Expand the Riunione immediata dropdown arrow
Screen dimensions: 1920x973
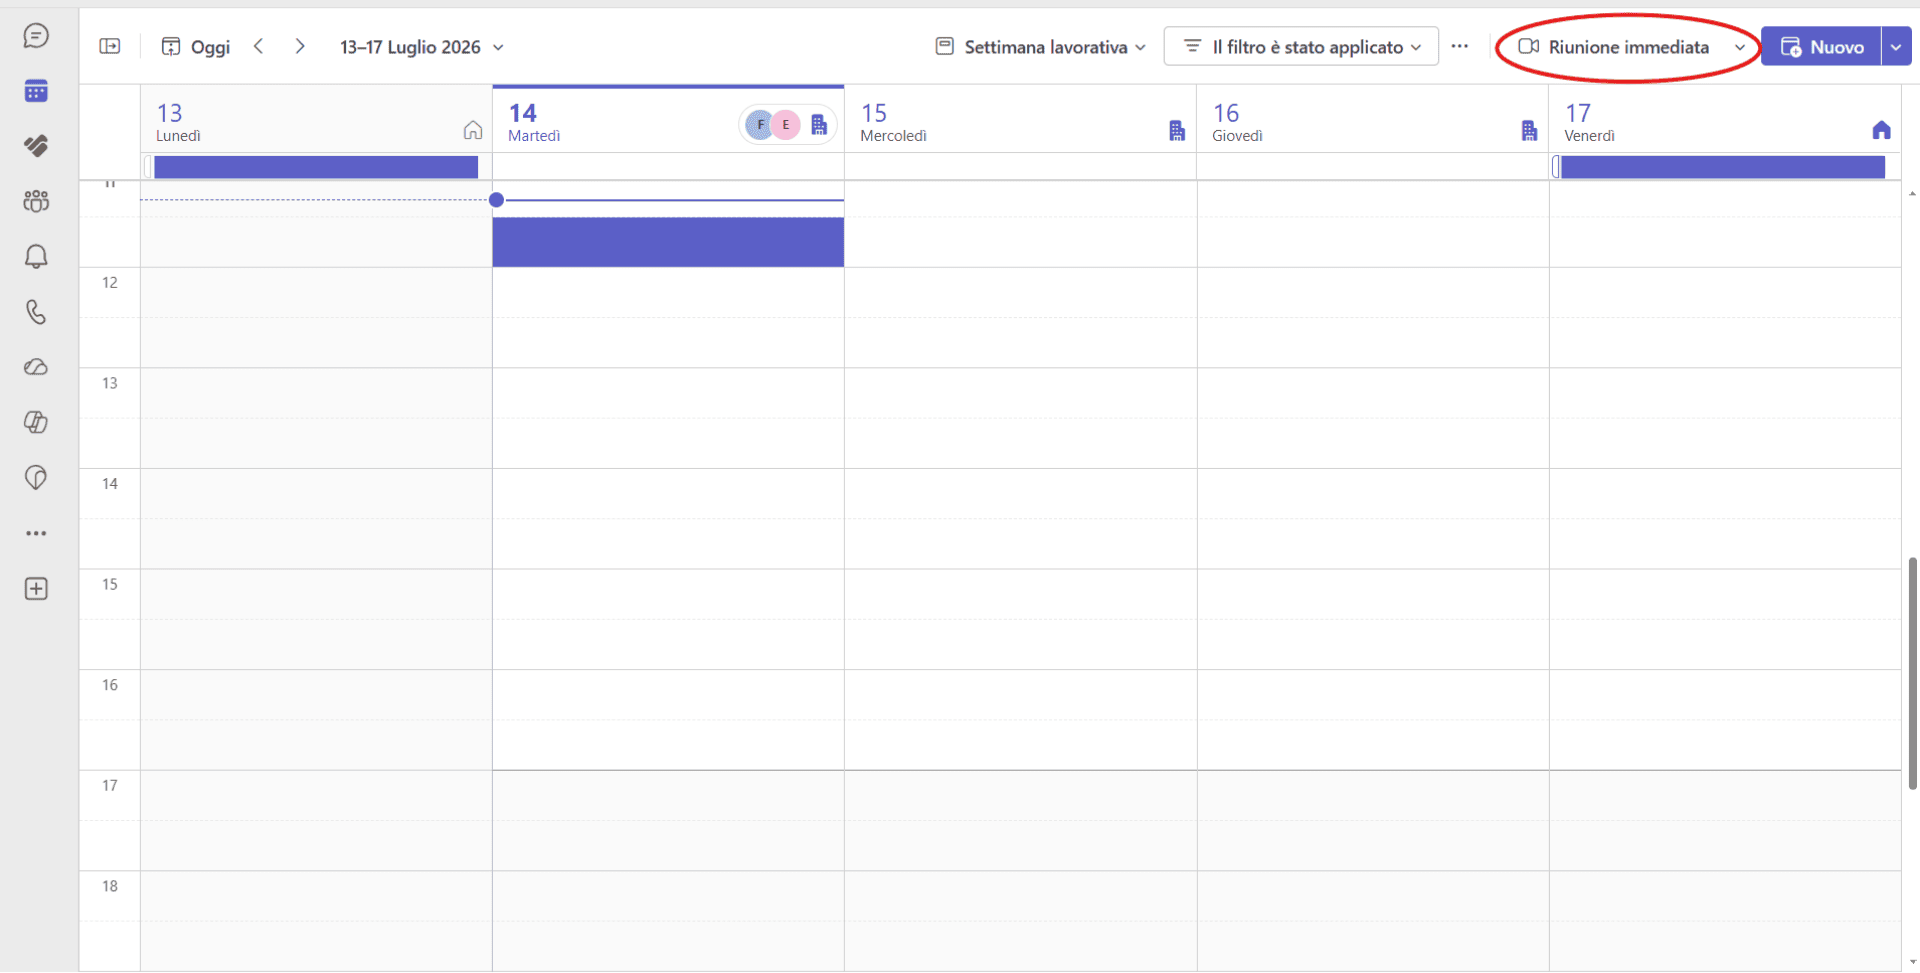click(x=1740, y=47)
